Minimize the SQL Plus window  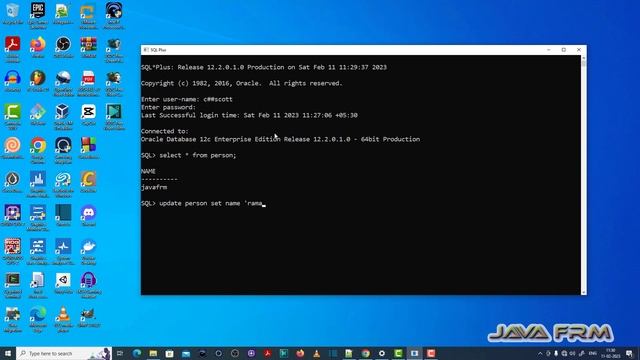[549, 50]
